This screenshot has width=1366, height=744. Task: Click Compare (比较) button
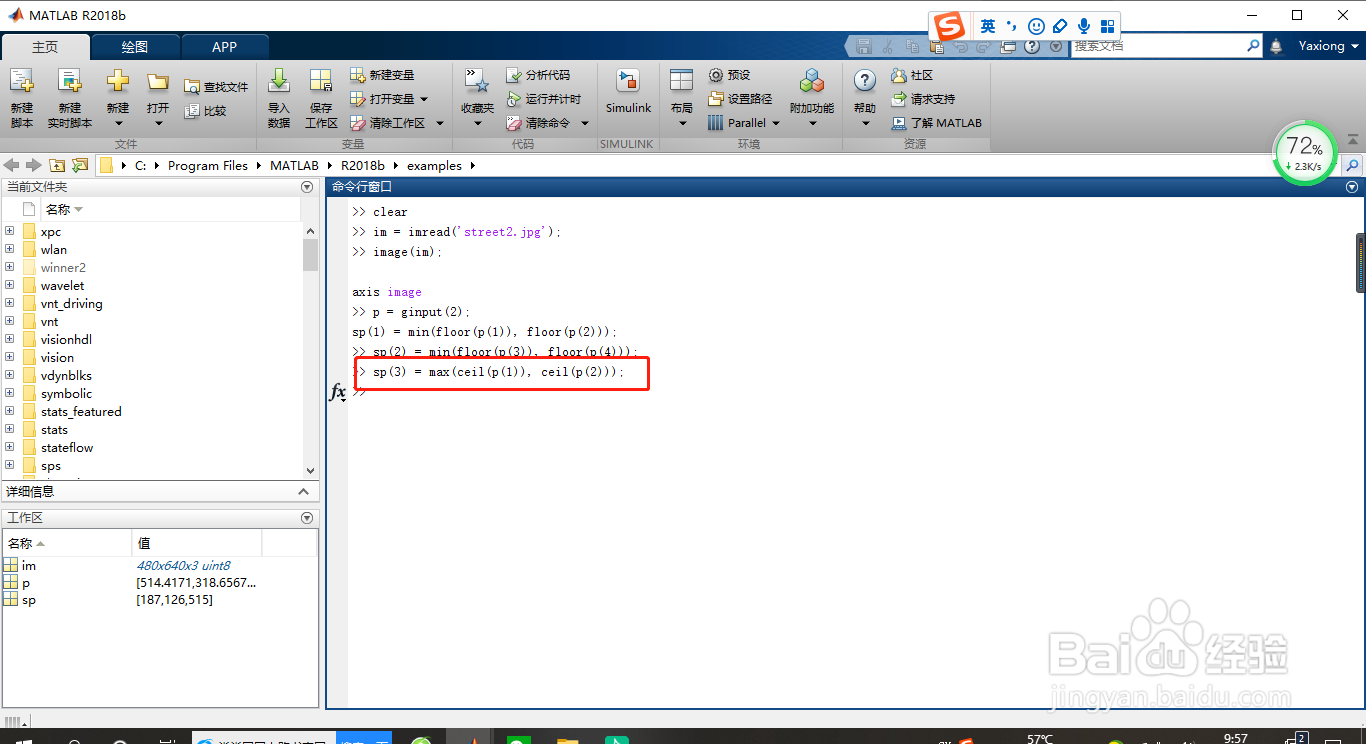point(206,111)
